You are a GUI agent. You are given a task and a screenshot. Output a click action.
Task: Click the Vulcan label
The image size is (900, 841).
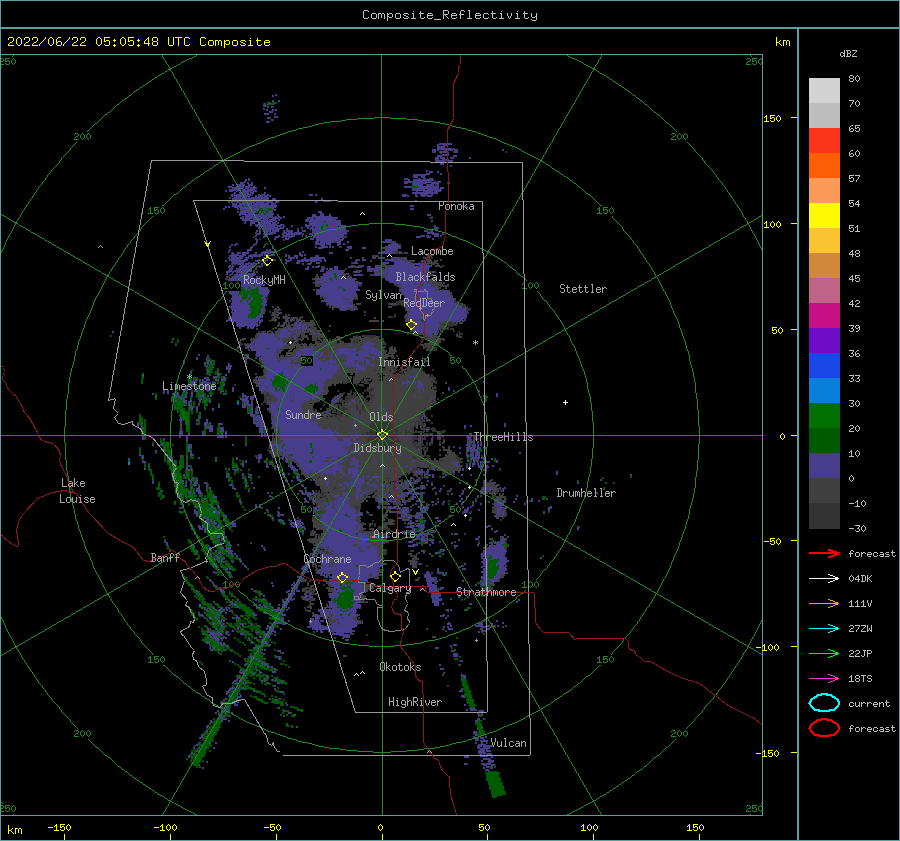pos(508,742)
